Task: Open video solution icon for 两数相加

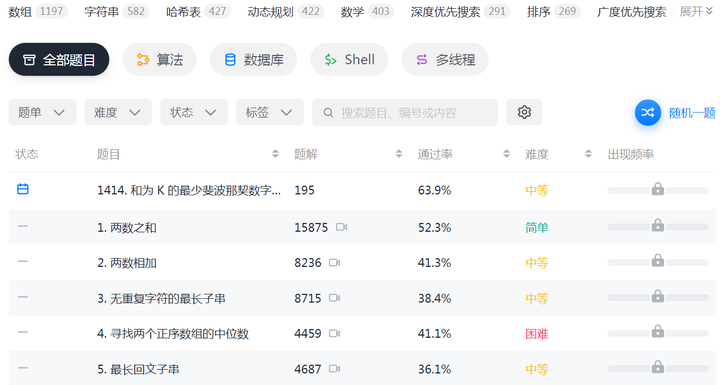Action: (334, 263)
